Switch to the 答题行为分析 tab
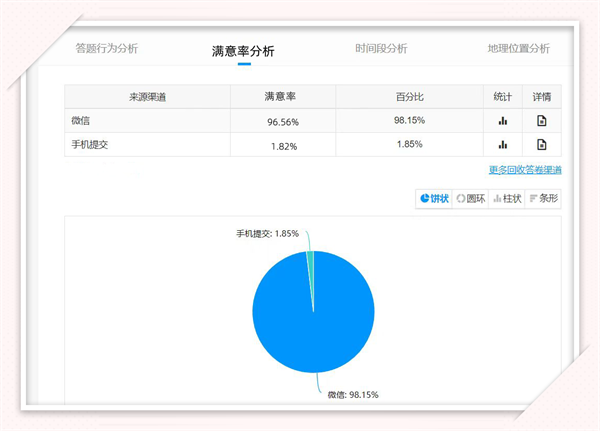 tap(107, 48)
